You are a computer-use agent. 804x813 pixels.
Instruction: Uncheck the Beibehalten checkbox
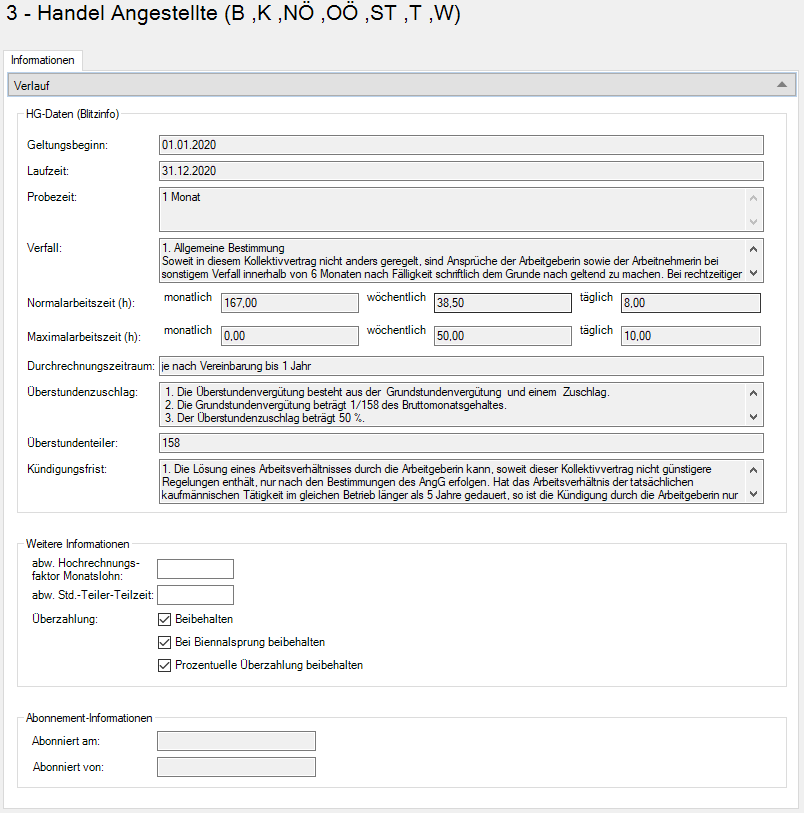pyautogui.click(x=165, y=619)
